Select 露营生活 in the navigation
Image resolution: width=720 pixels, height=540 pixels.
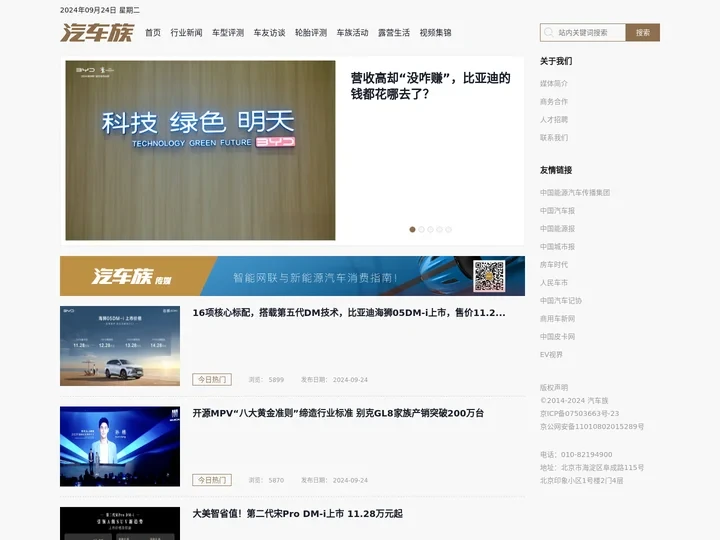tap(394, 33)
